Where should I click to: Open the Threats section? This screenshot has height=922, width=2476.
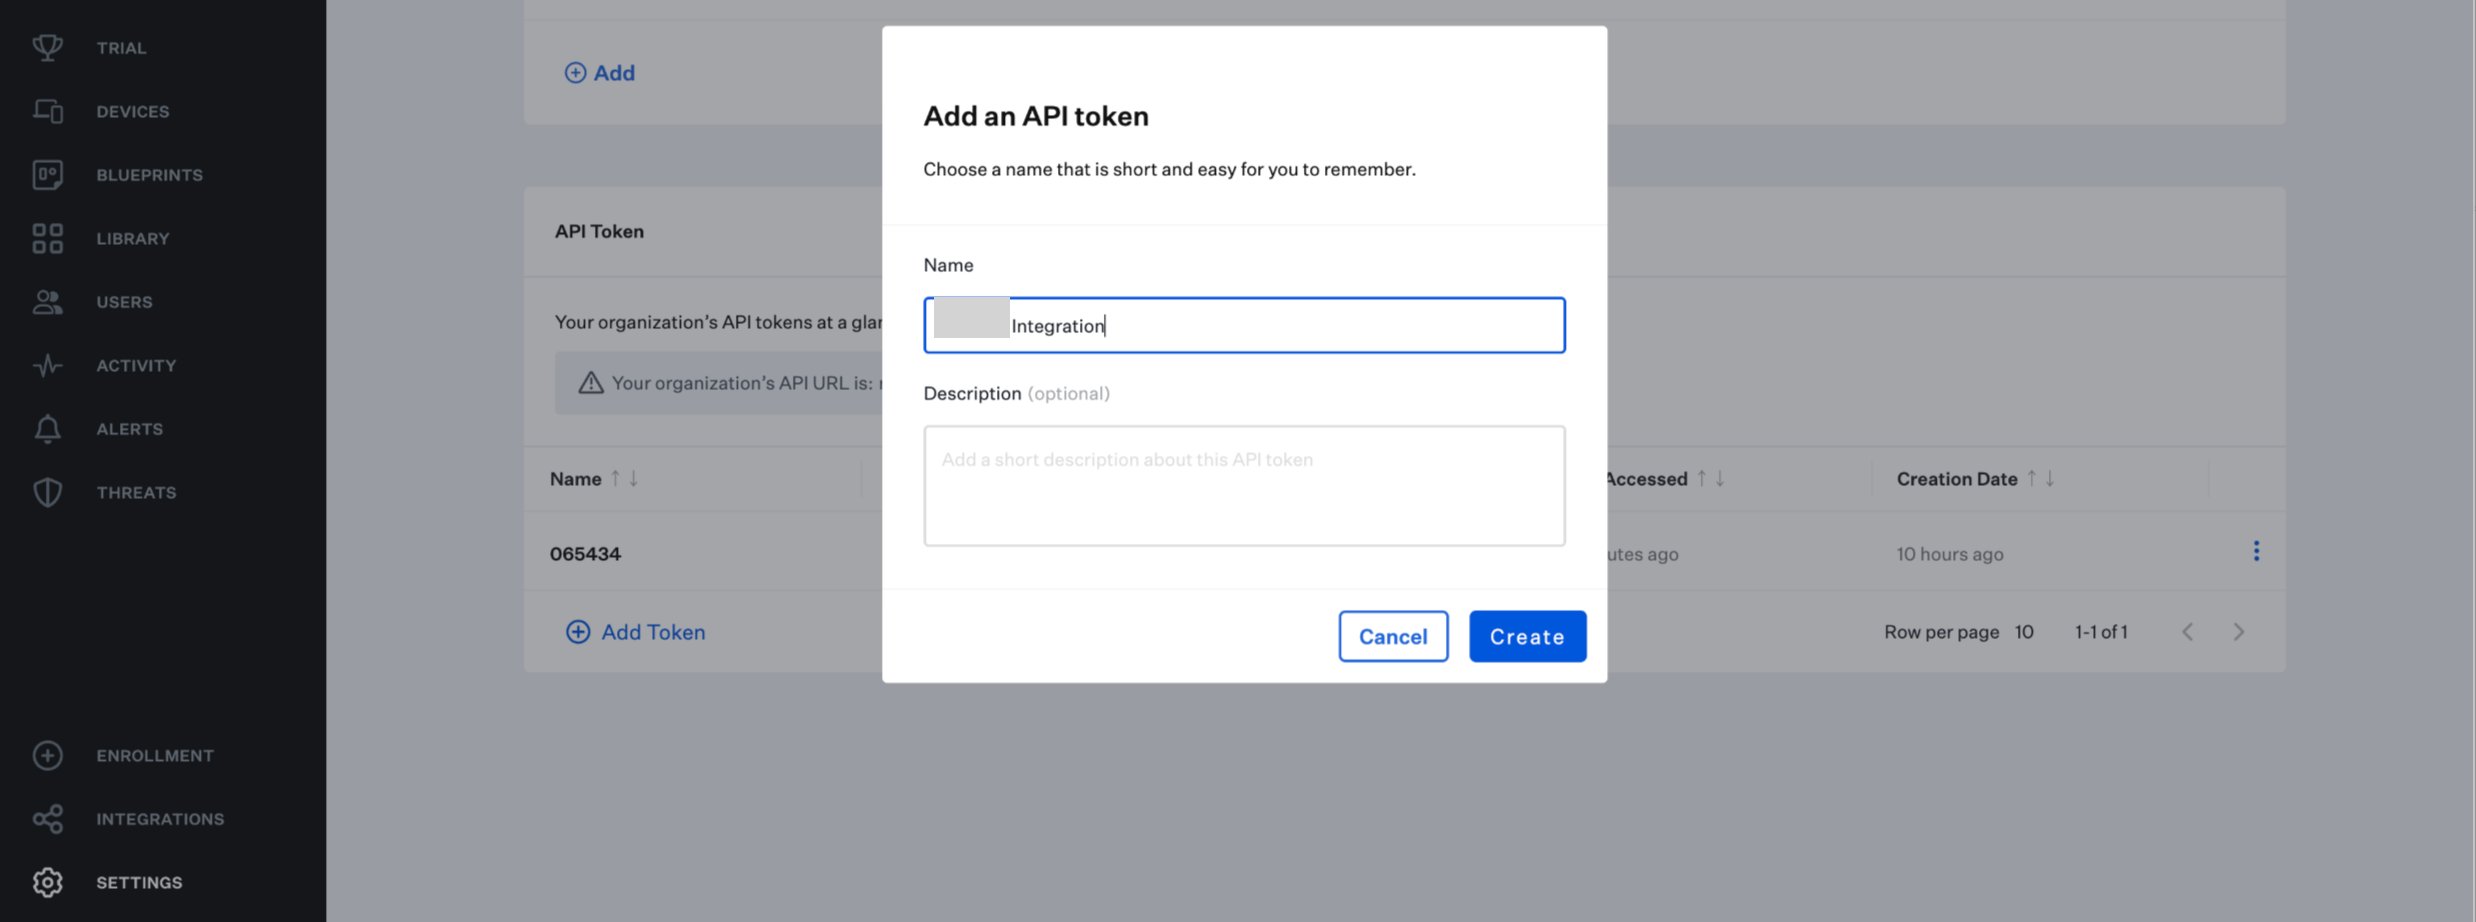coord(136,492)
